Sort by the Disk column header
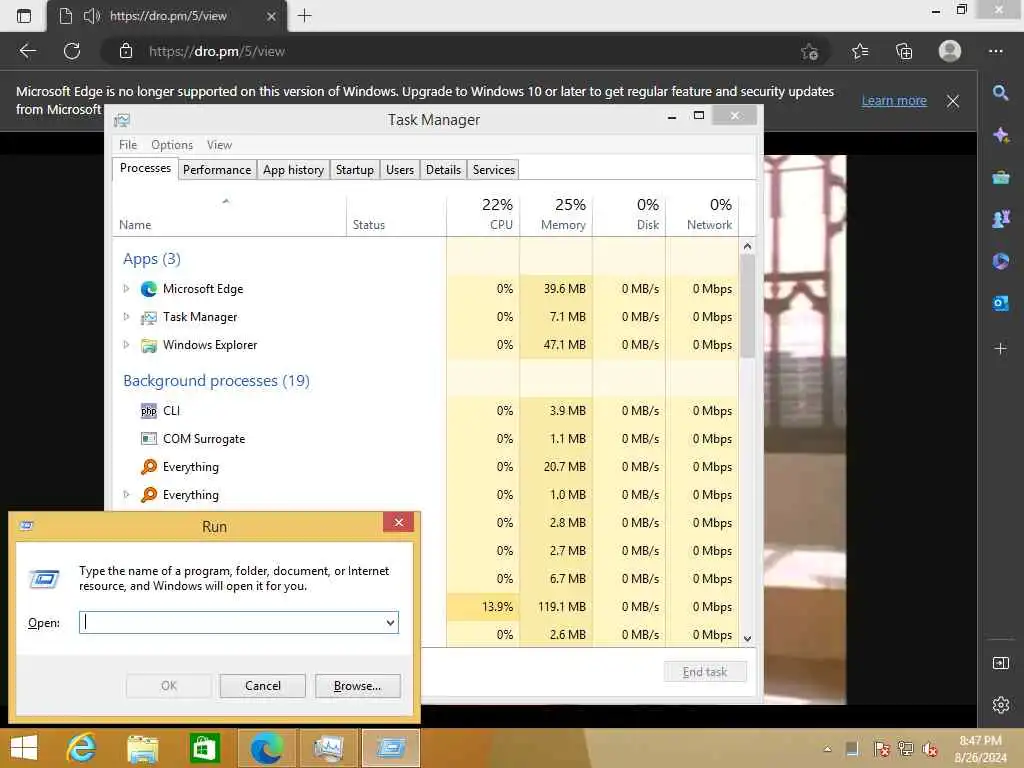The image size is (1024, 768). [630, 214]
